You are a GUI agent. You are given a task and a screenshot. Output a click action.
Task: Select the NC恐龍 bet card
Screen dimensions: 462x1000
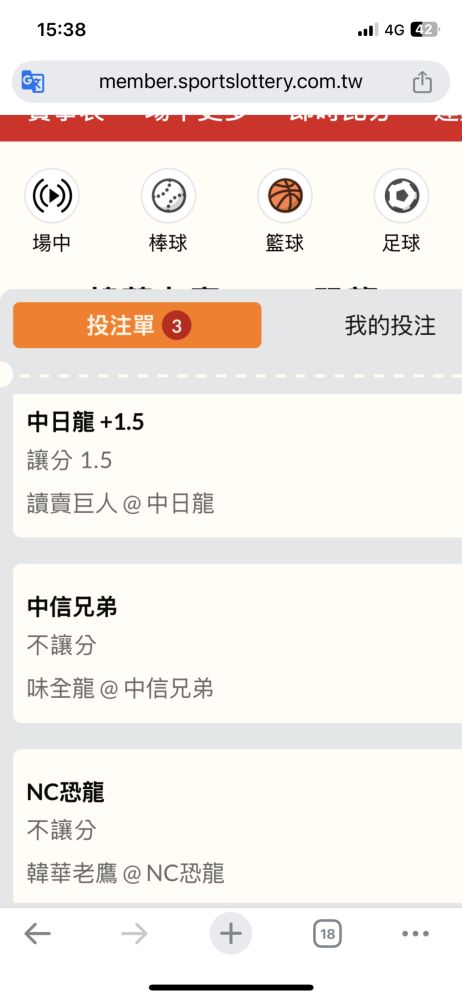pyautogui.click(x=237, y=827)
